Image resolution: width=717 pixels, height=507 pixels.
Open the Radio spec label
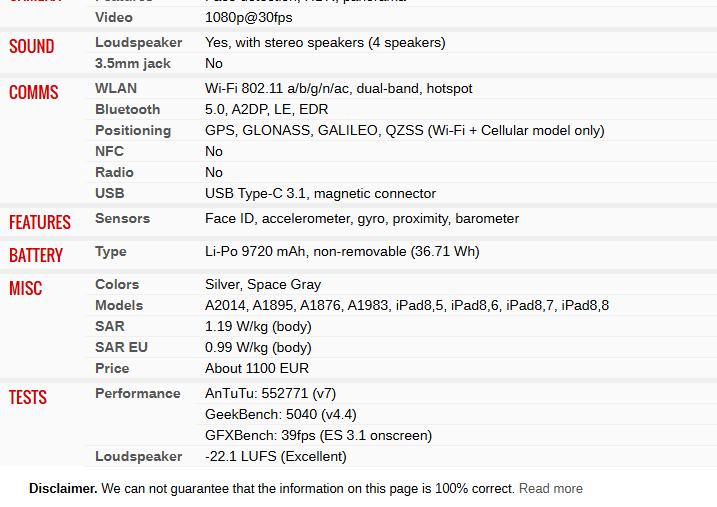(x=114, y=172)
